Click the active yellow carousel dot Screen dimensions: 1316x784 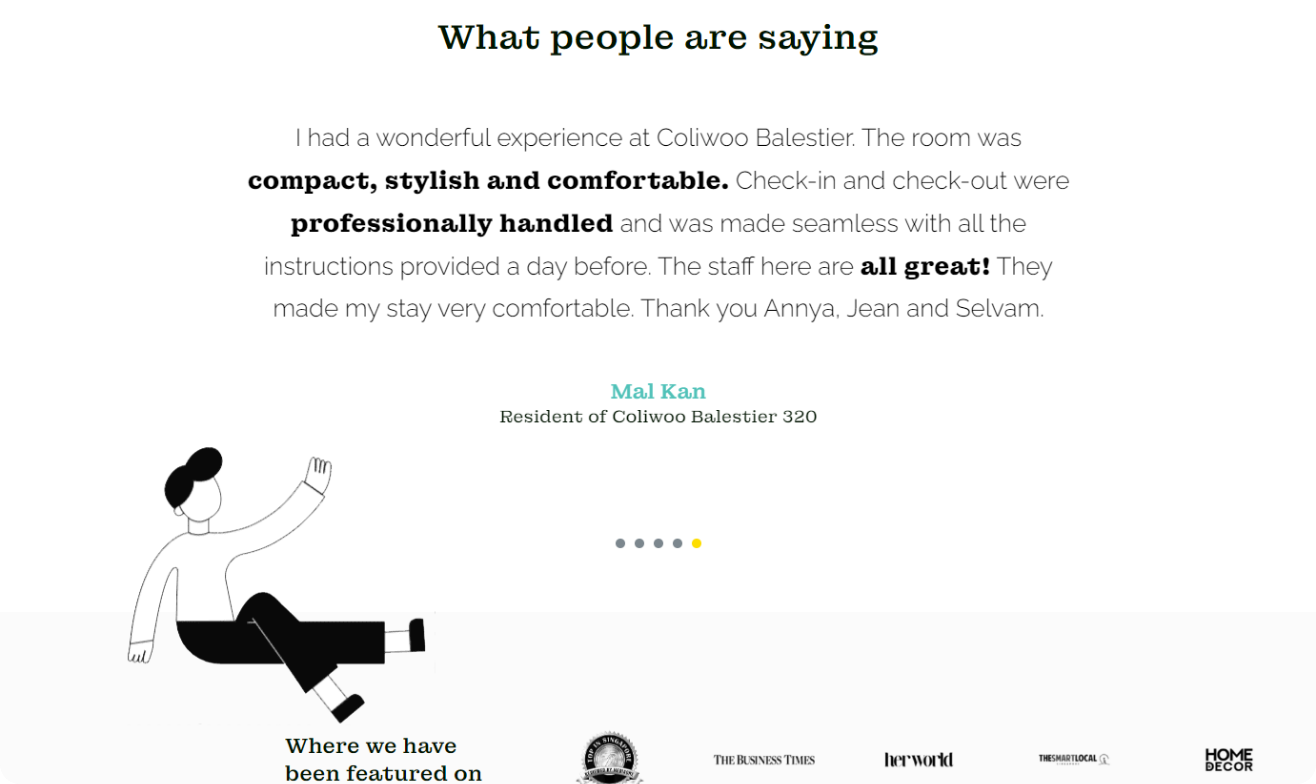pyautogui.click(x=697, y=543)
